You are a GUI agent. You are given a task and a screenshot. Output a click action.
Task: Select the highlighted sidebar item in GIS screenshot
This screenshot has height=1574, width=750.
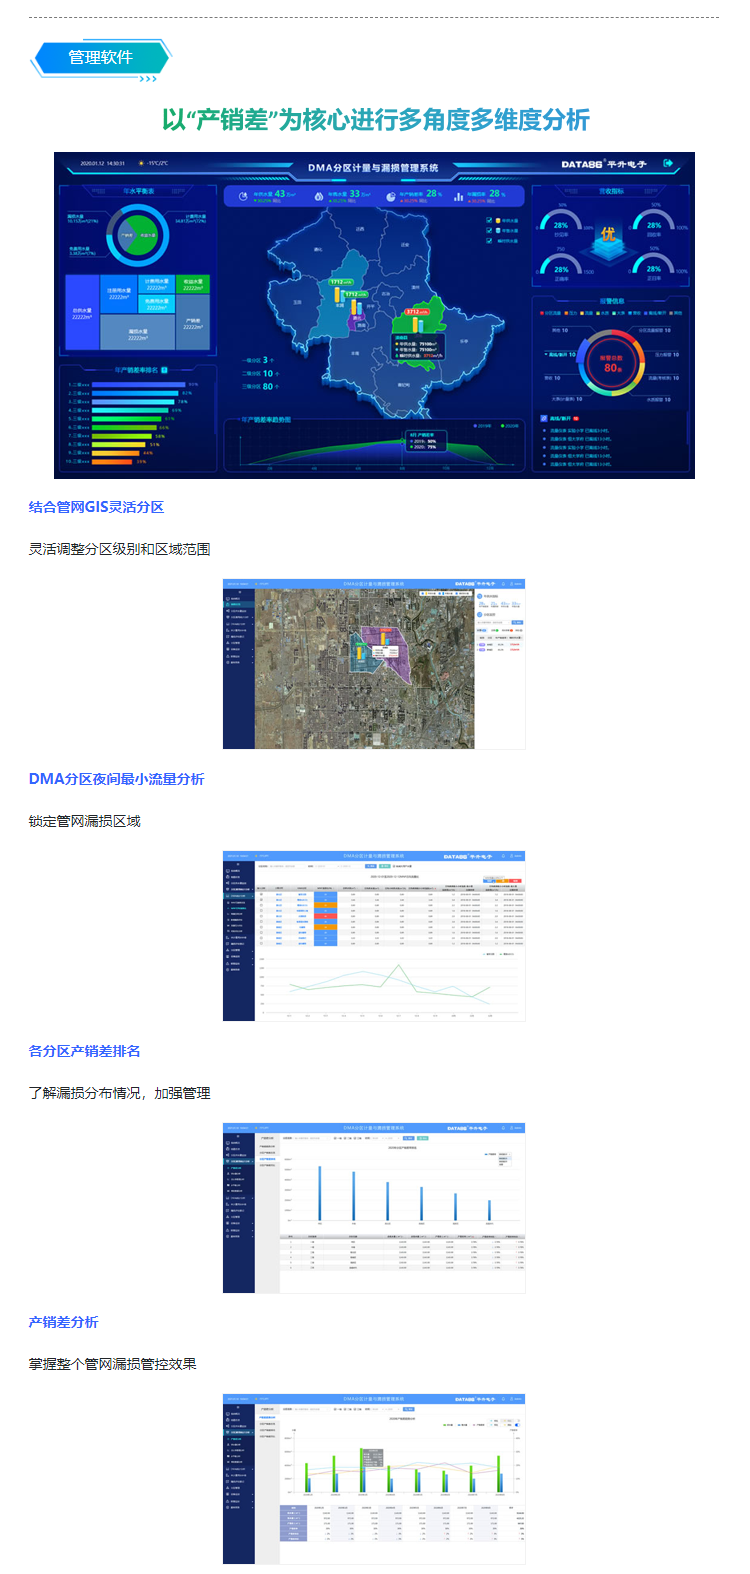coord(238,604)
